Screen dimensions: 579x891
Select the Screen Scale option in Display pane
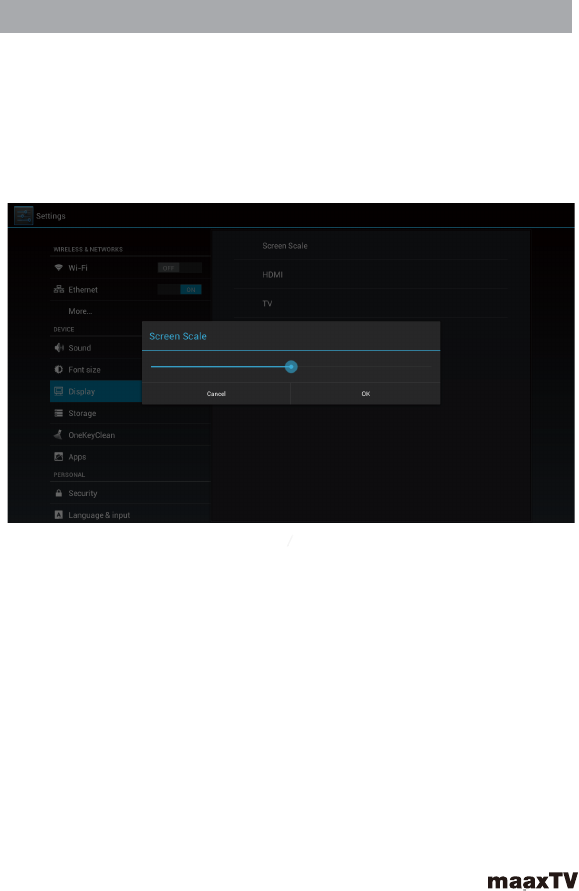pos(370,245)
